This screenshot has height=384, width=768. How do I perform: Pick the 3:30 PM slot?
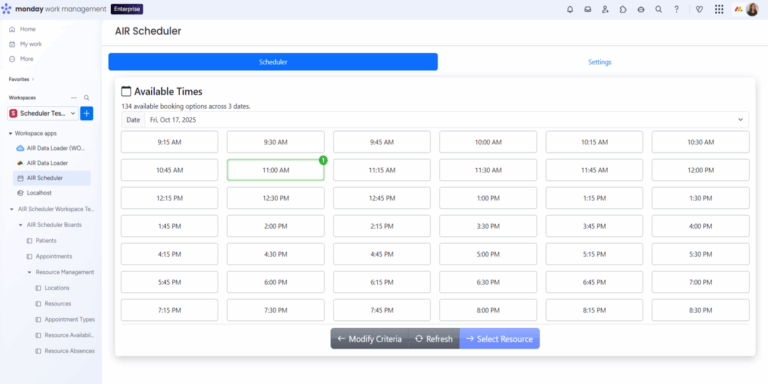pos(488,226)
